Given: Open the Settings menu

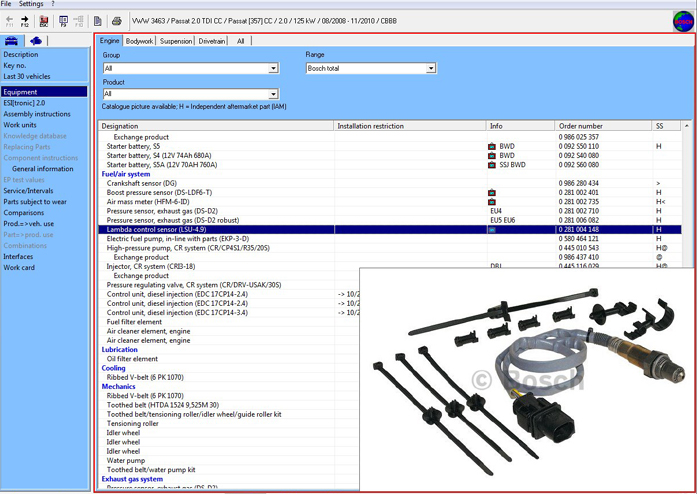Looking at the screenshot, I should pos(31,4).
